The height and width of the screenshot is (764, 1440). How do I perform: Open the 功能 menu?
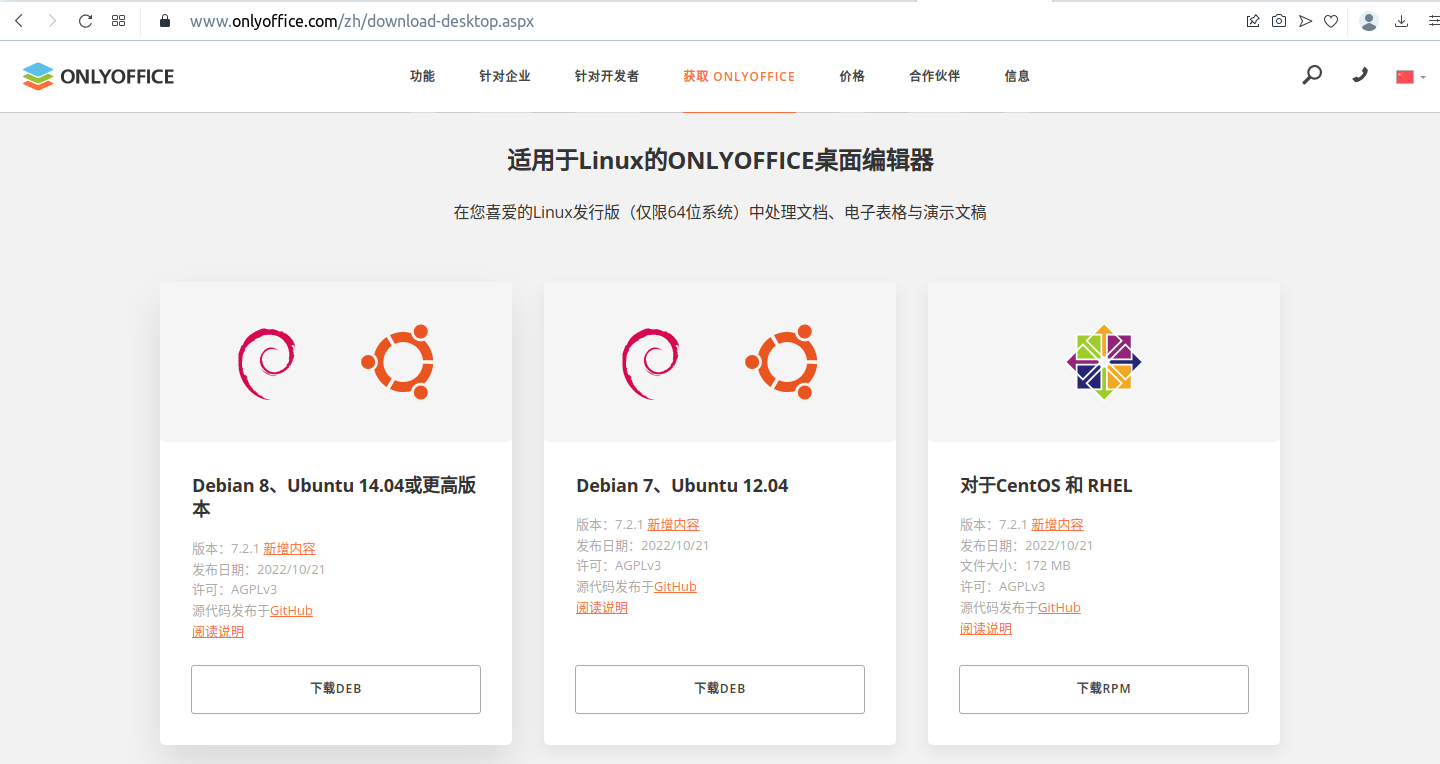422,76
